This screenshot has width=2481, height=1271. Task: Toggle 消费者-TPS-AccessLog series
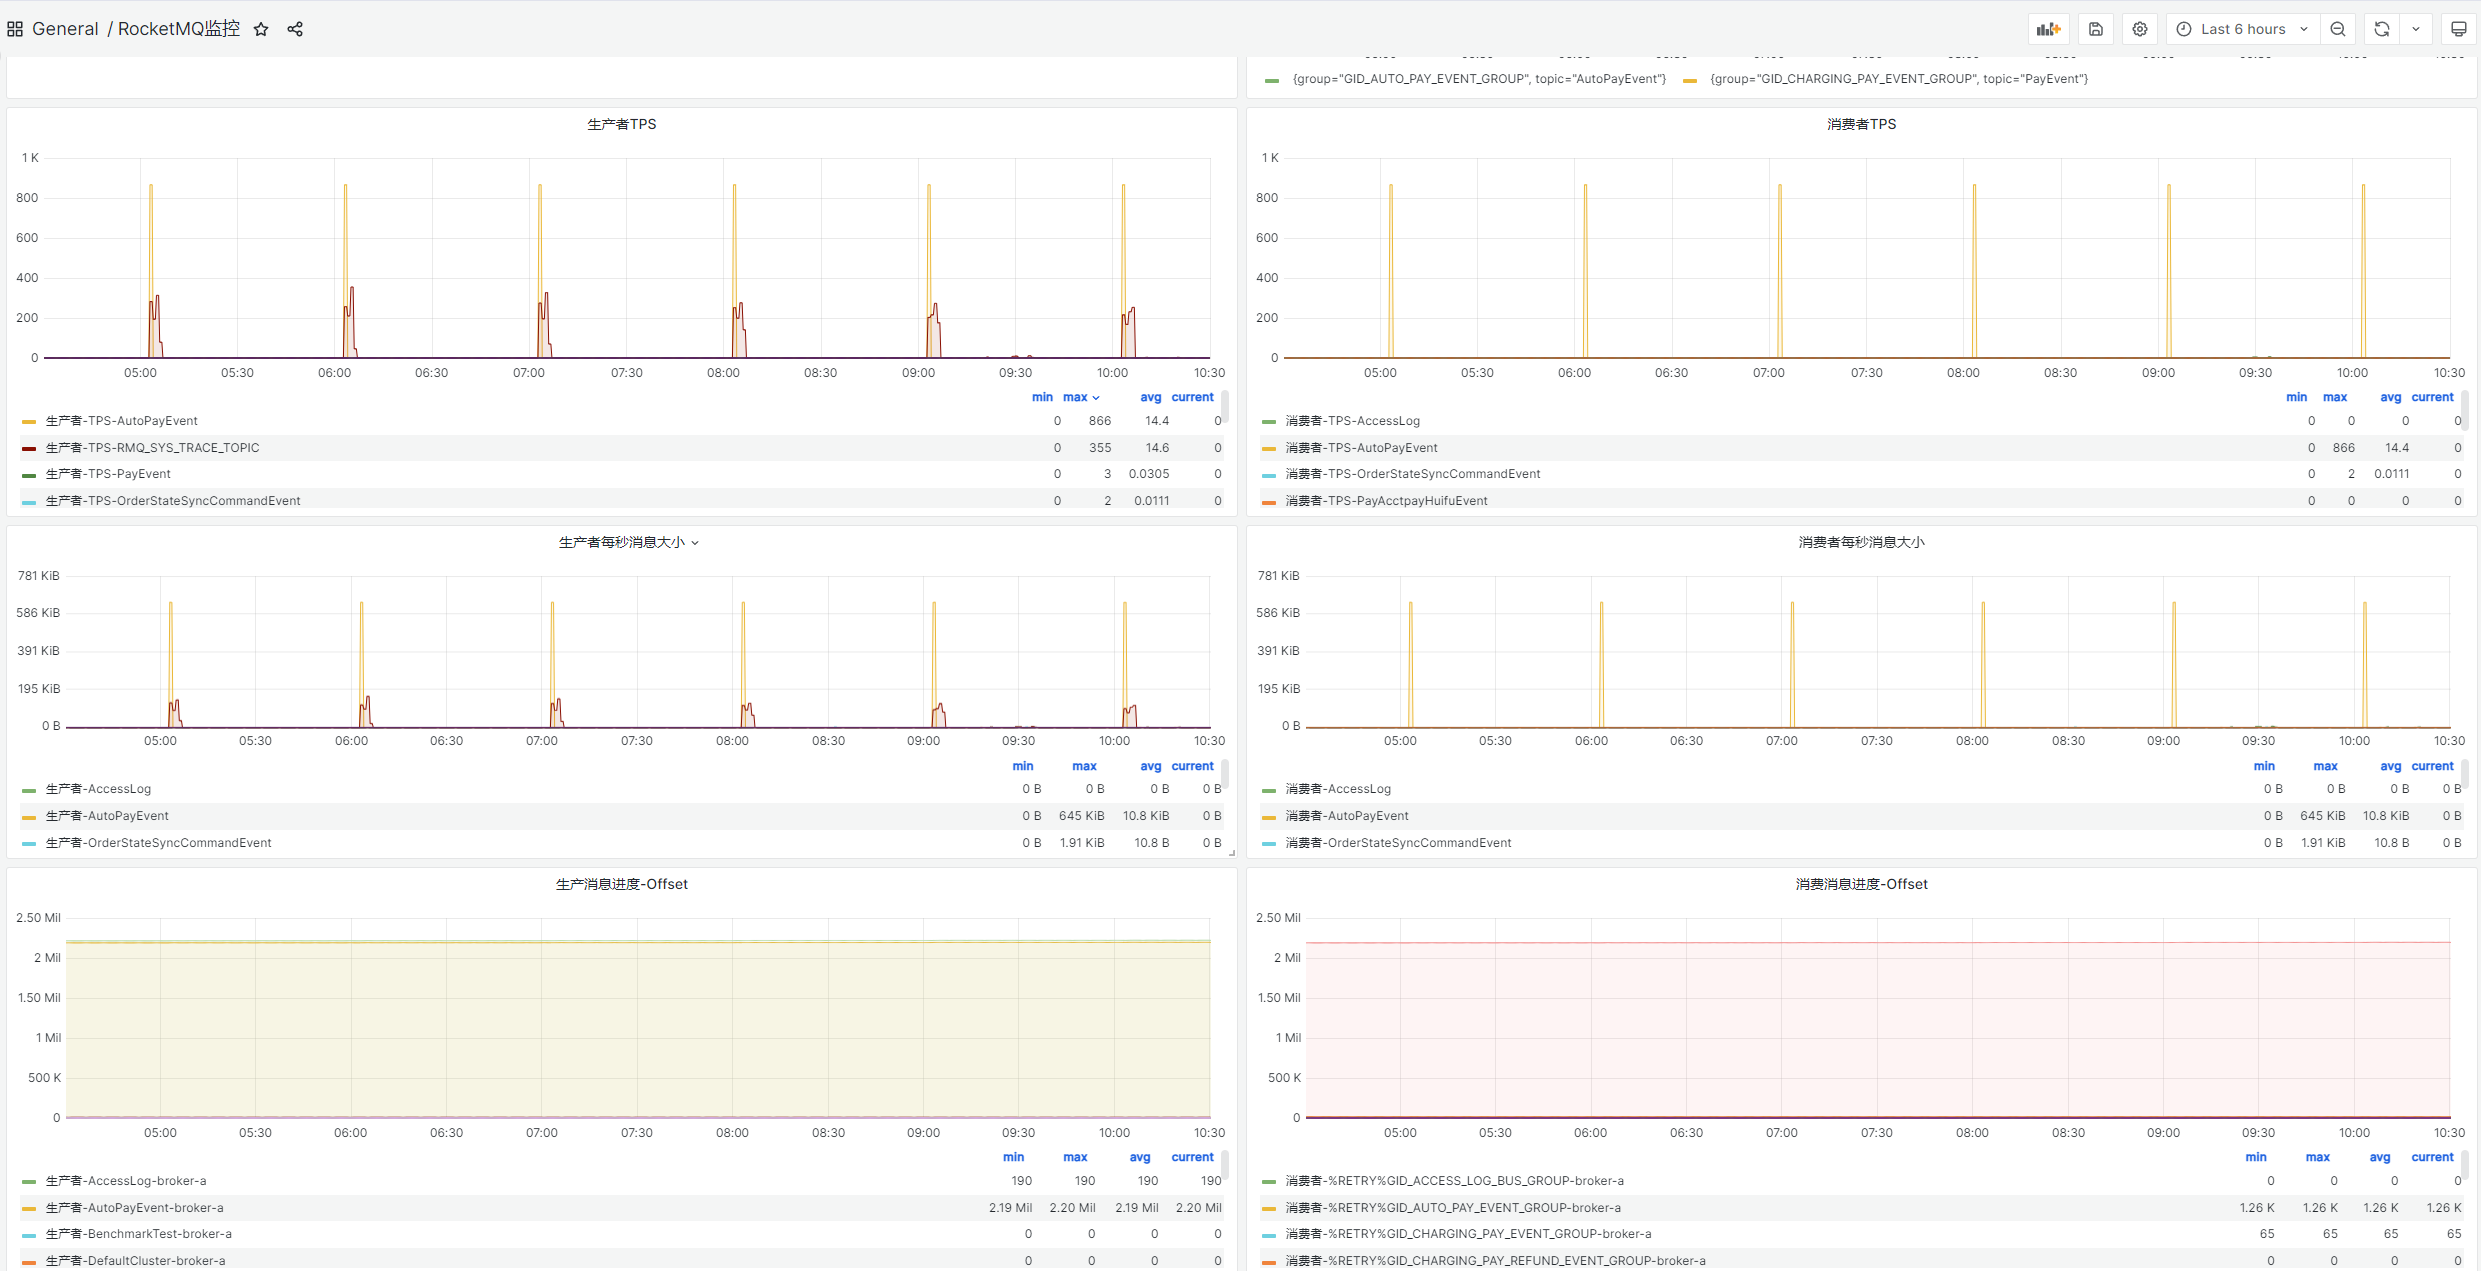pyautogui.click(x=1352, y=421)
